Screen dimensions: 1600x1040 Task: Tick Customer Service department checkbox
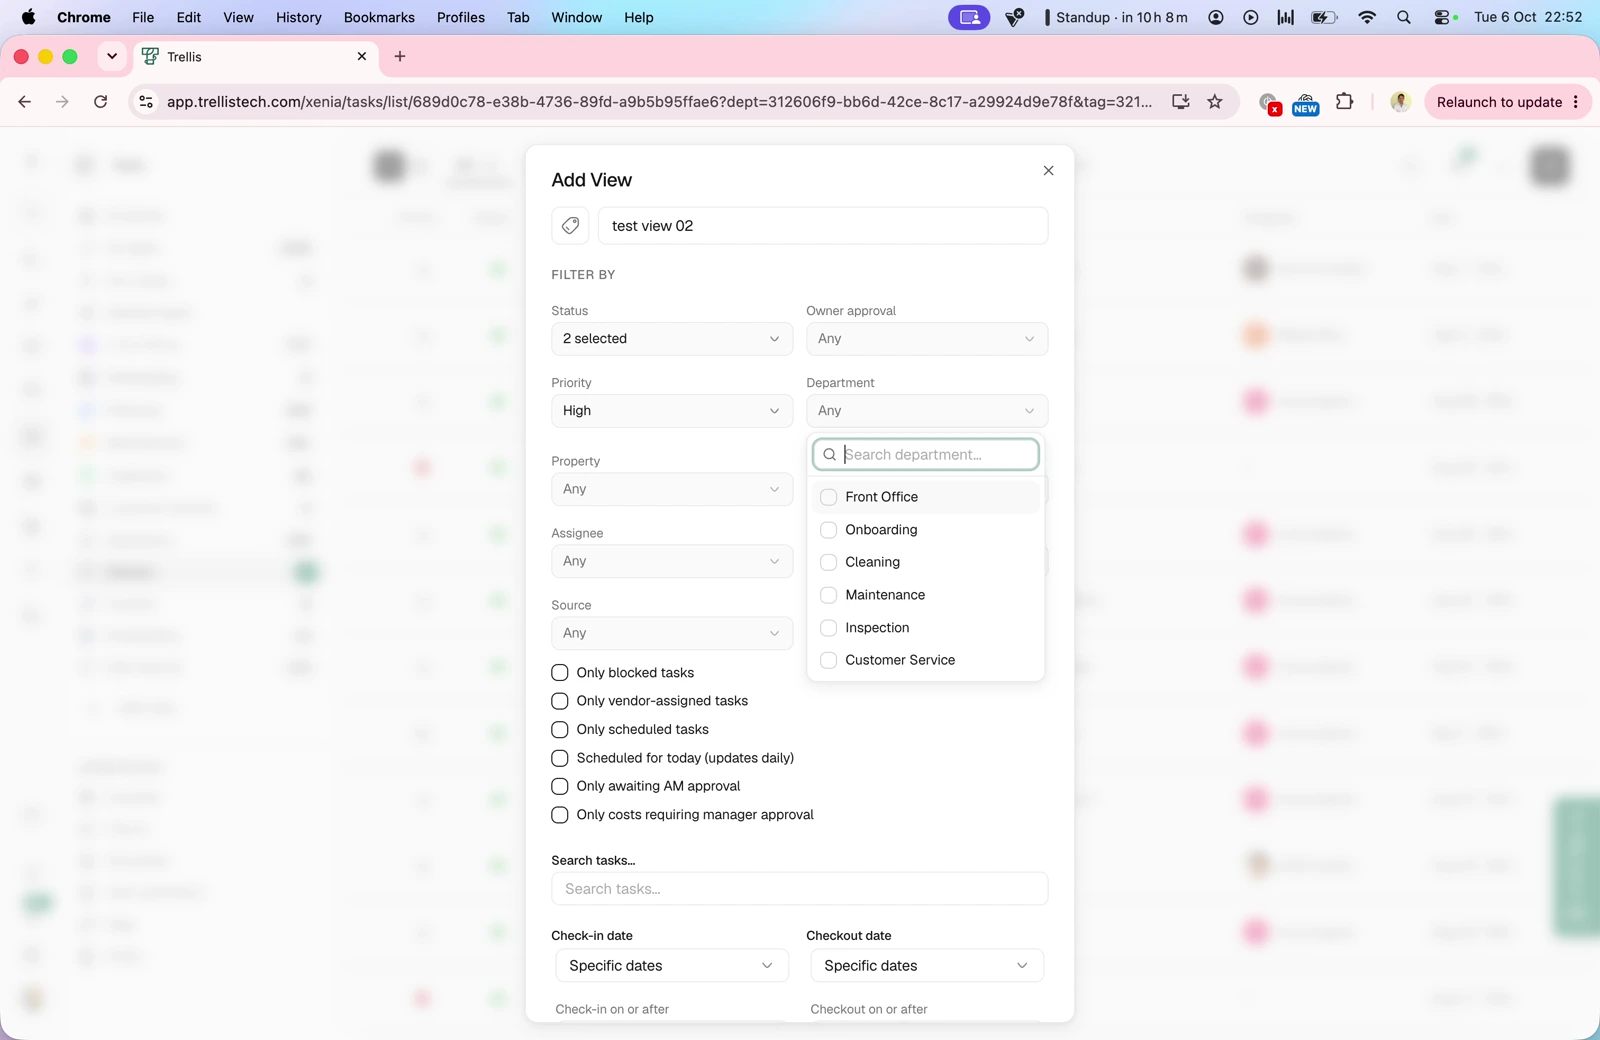(x=828, y=660)
